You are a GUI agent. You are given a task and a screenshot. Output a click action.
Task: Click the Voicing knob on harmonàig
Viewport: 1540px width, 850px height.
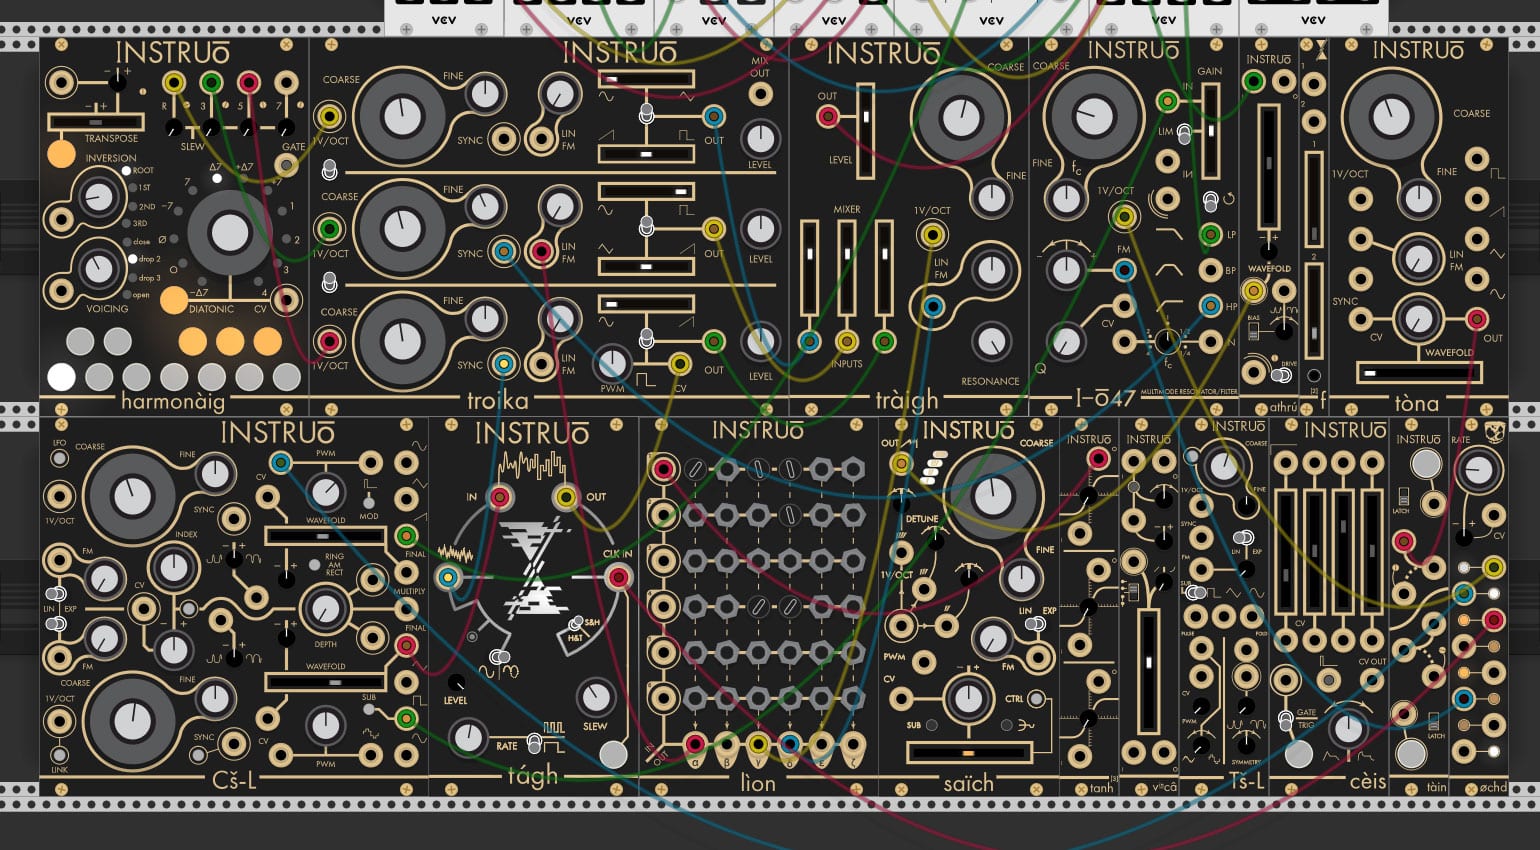(98, 268)
